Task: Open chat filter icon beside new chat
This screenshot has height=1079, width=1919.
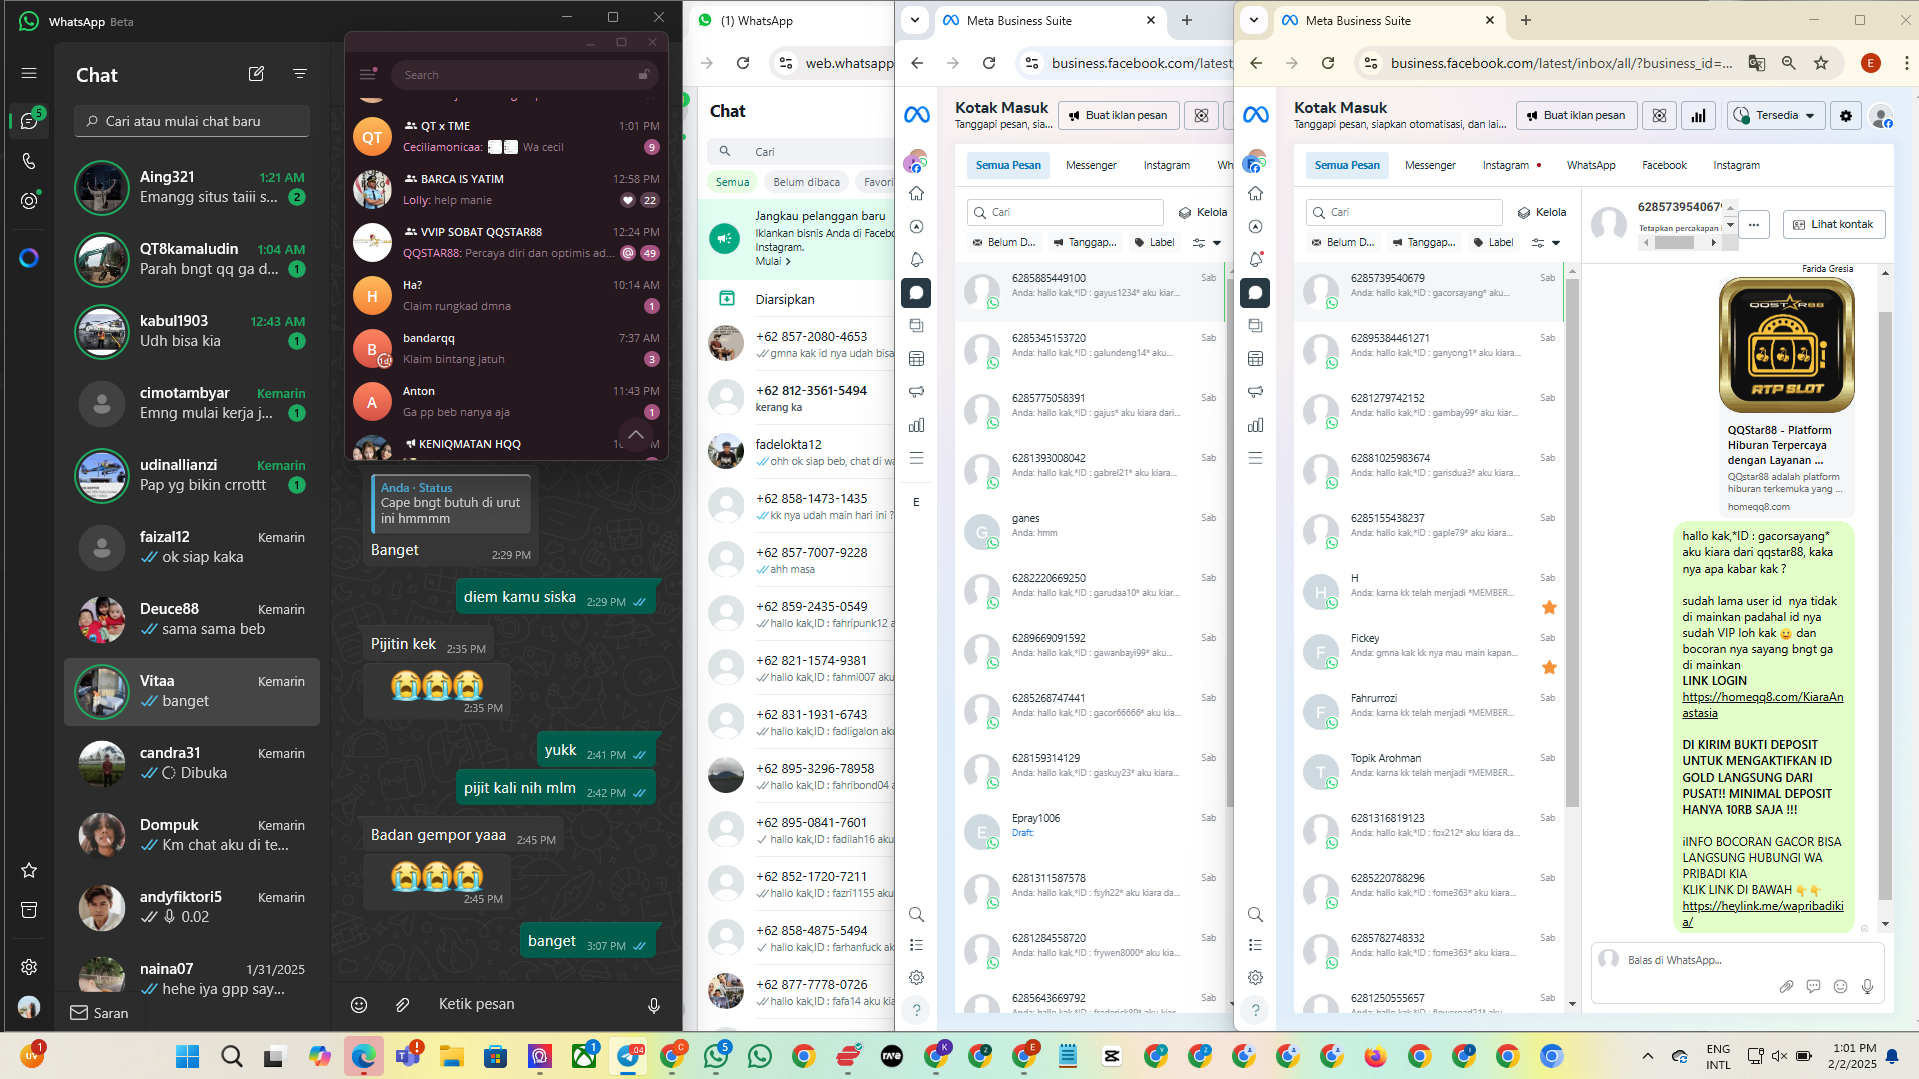Action: tap(300, 74)
